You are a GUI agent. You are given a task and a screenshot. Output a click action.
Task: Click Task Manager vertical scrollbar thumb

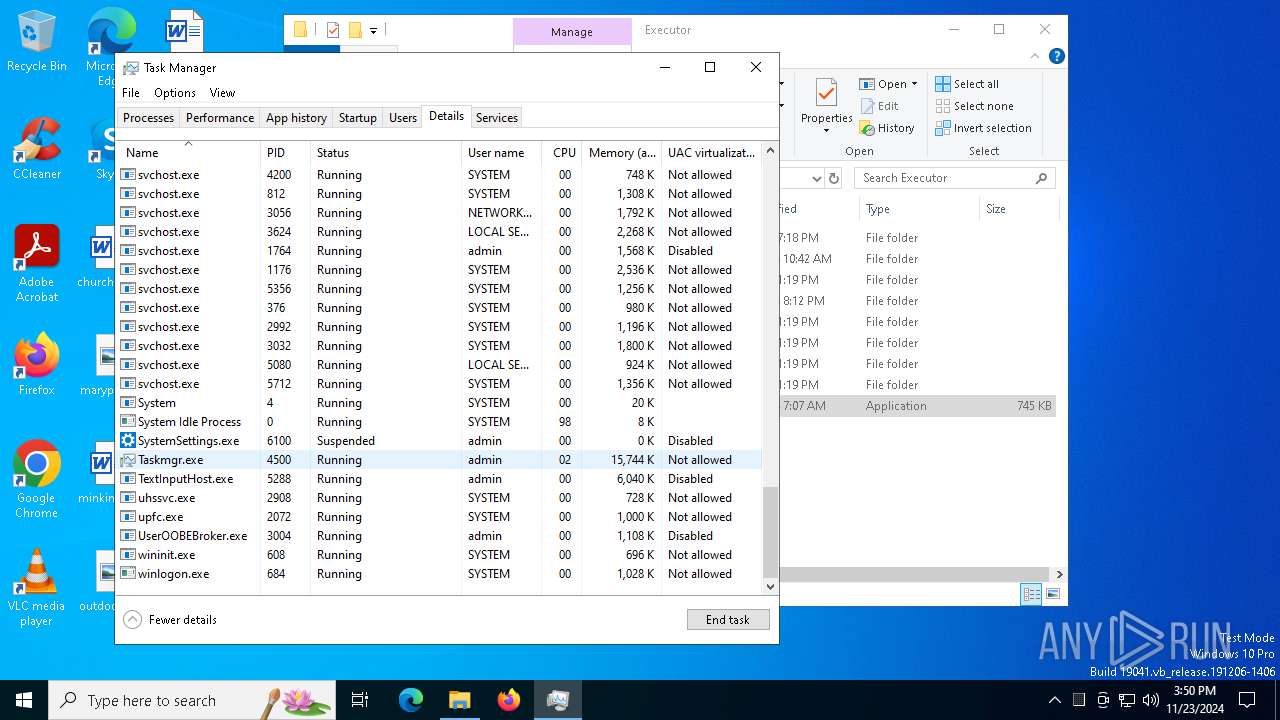click(x=770, y=530)
